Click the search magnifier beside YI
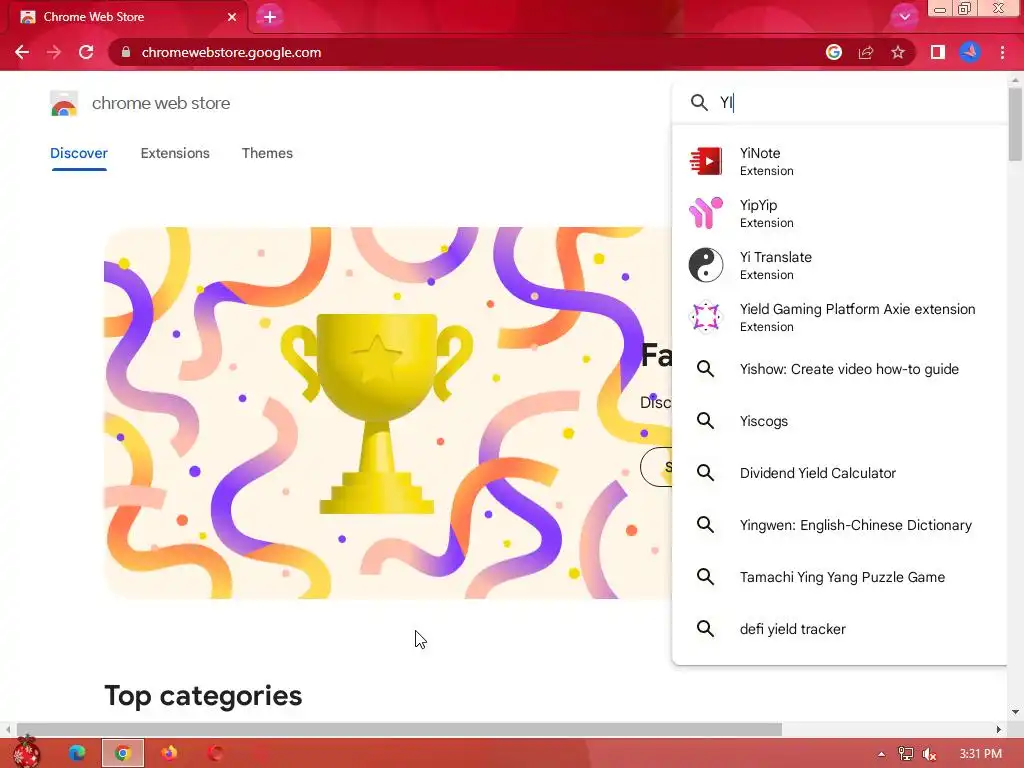The width and height of the screenshot is (1024, 768). [x=699, y=103]
